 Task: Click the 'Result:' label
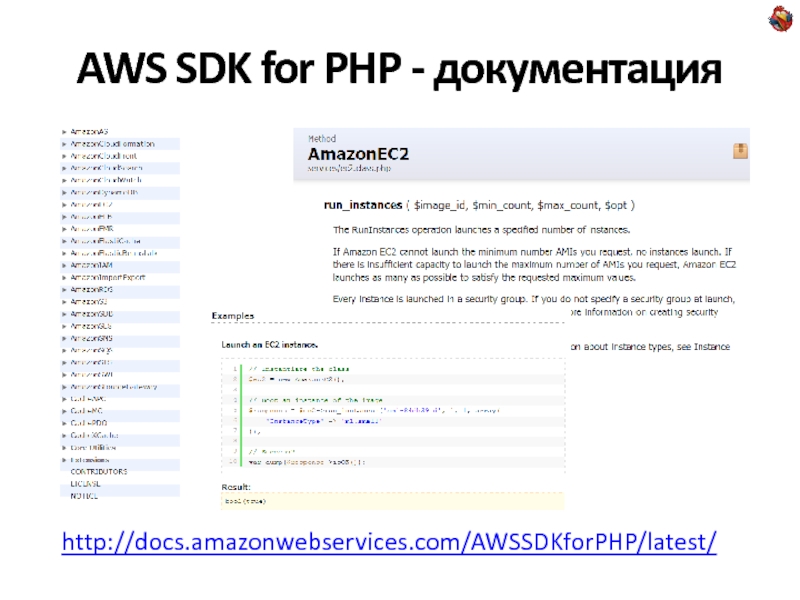click(x=236, y=487)
